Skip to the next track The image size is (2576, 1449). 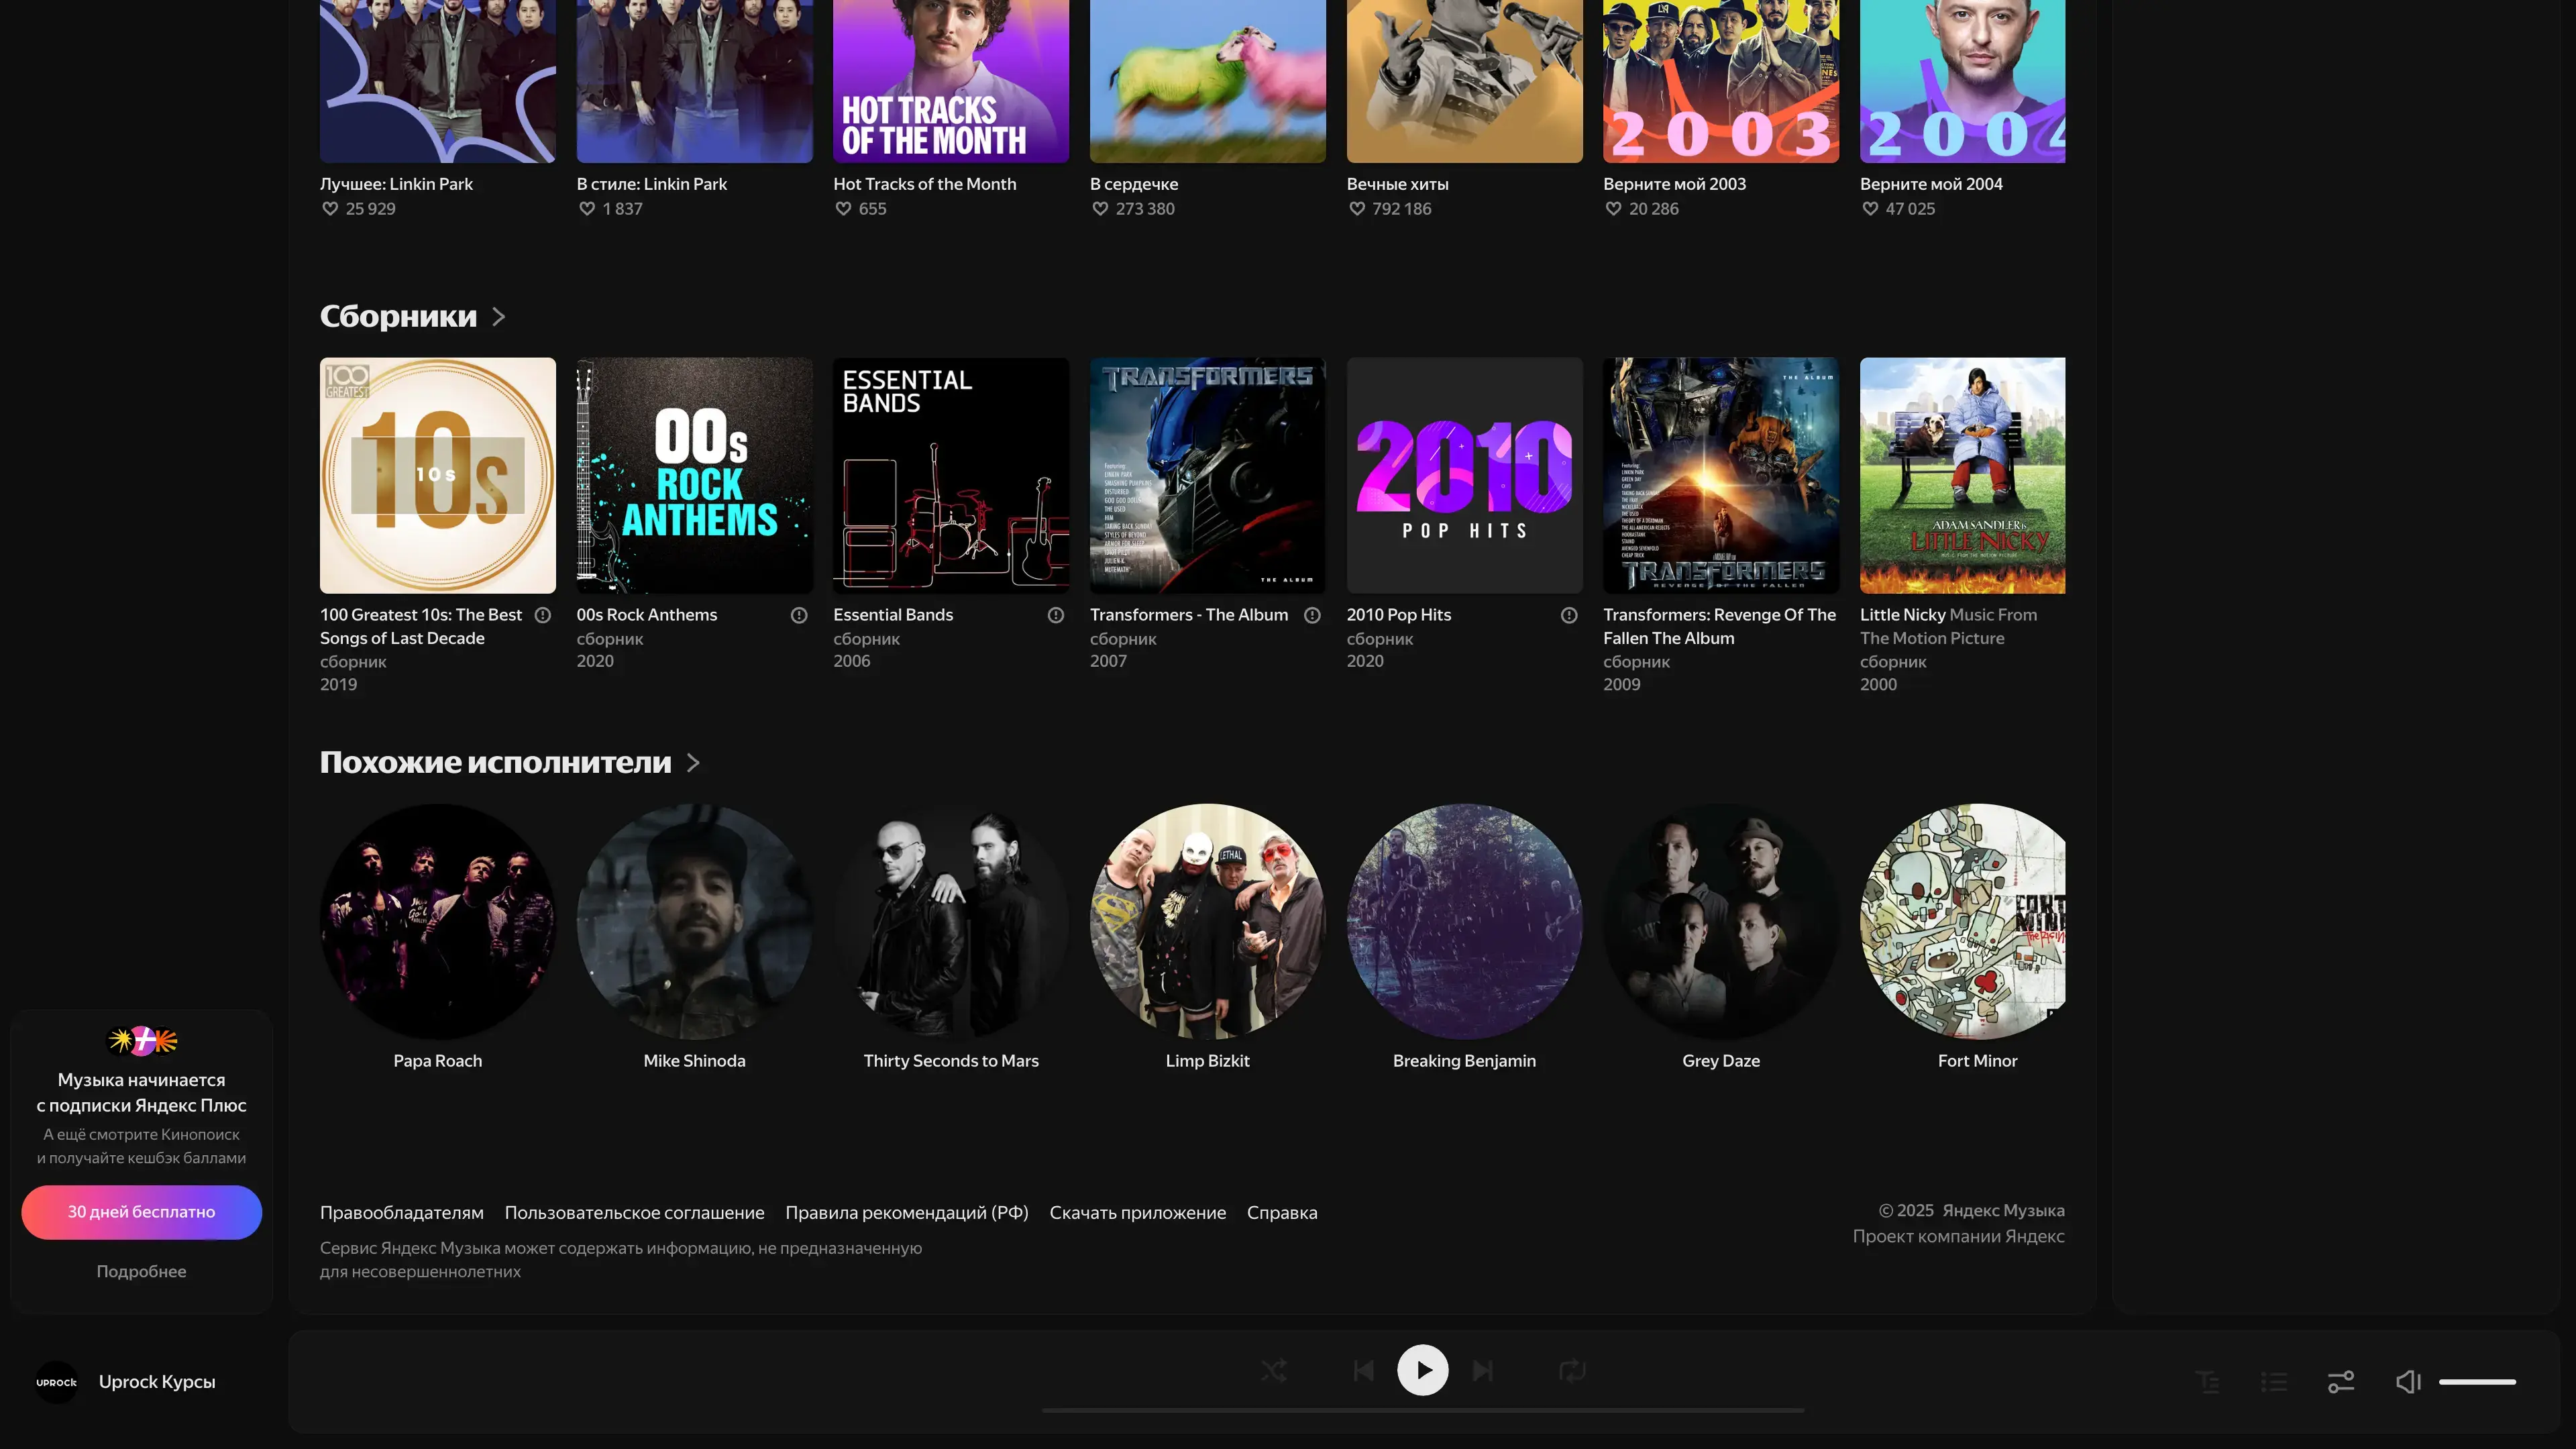click(x=1483, y=1370)
